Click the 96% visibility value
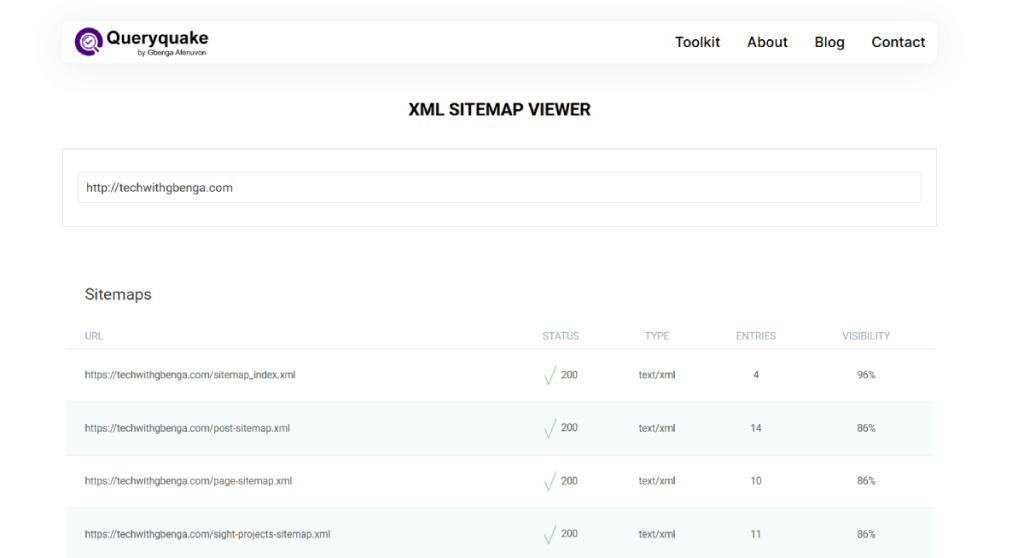Image resolution: width=1024 pixels, height=558 pixels. tap(866, 375)
